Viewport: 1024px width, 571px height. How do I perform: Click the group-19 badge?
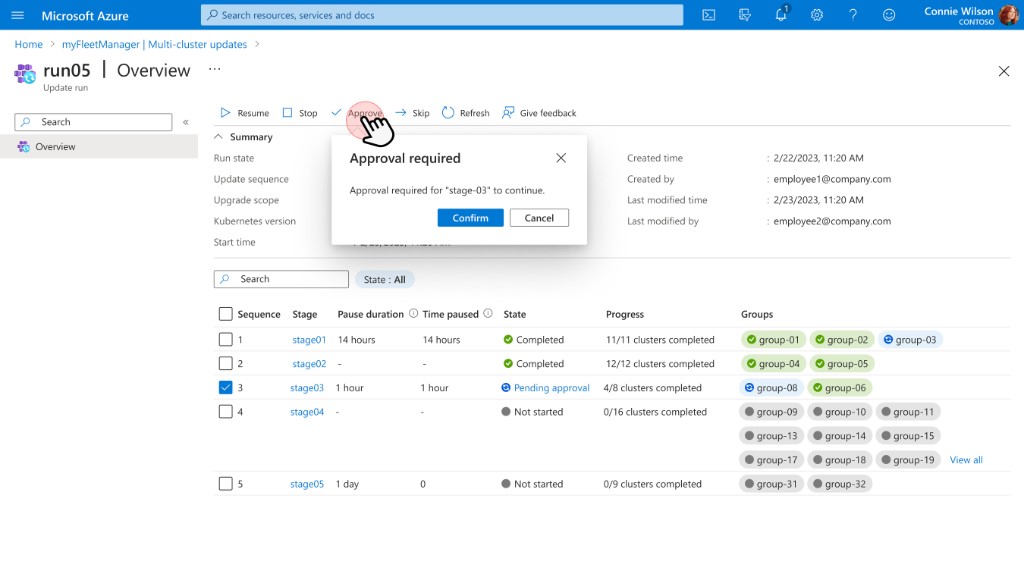pos(908,460)
